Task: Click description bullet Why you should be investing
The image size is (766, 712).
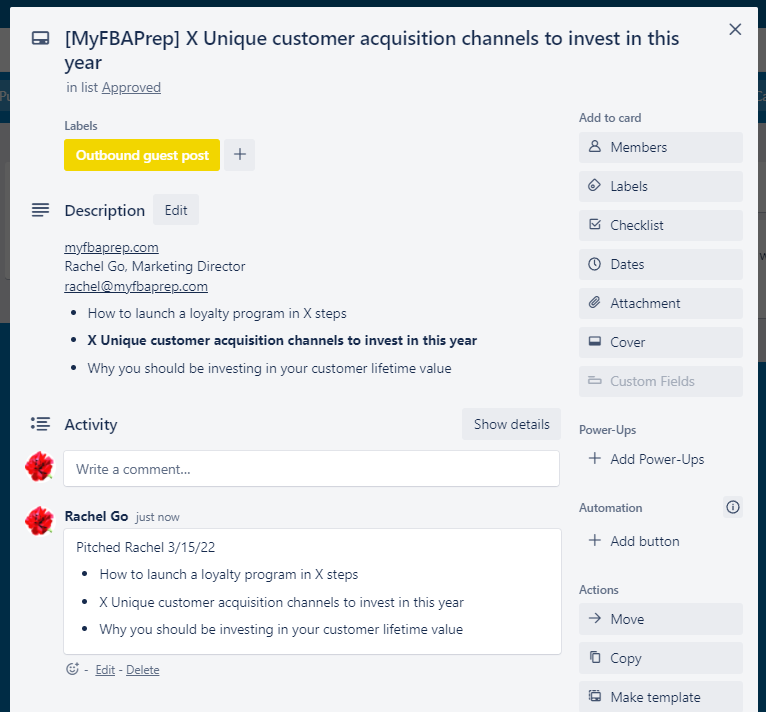Action: coord(269,368)
